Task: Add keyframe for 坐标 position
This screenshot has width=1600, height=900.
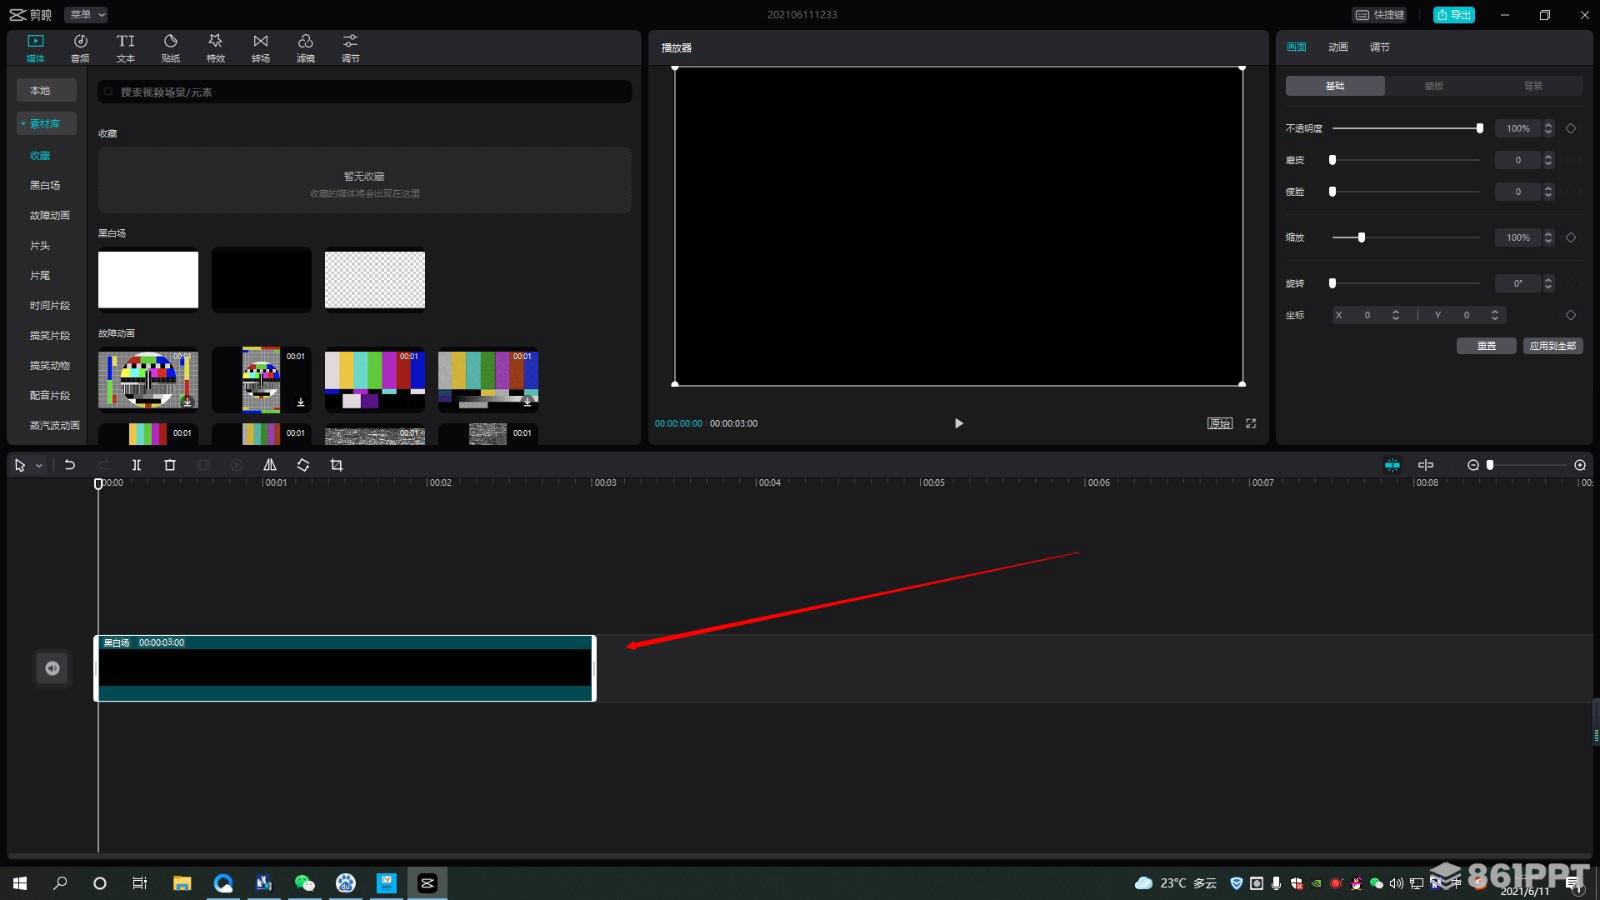Action: [x=1571, y=315]
